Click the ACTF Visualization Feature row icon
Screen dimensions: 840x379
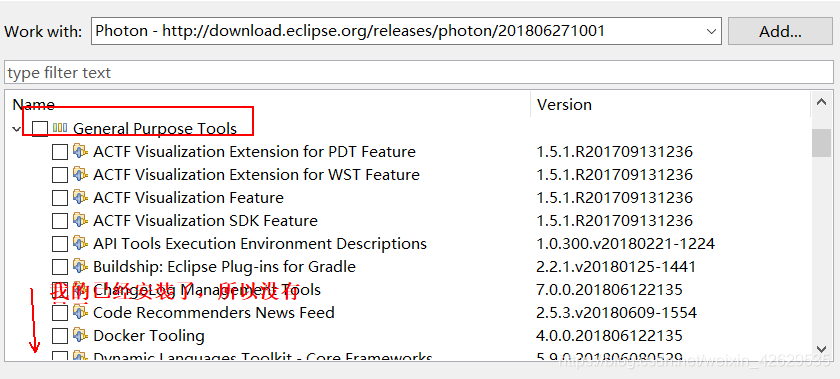(80, 197)
